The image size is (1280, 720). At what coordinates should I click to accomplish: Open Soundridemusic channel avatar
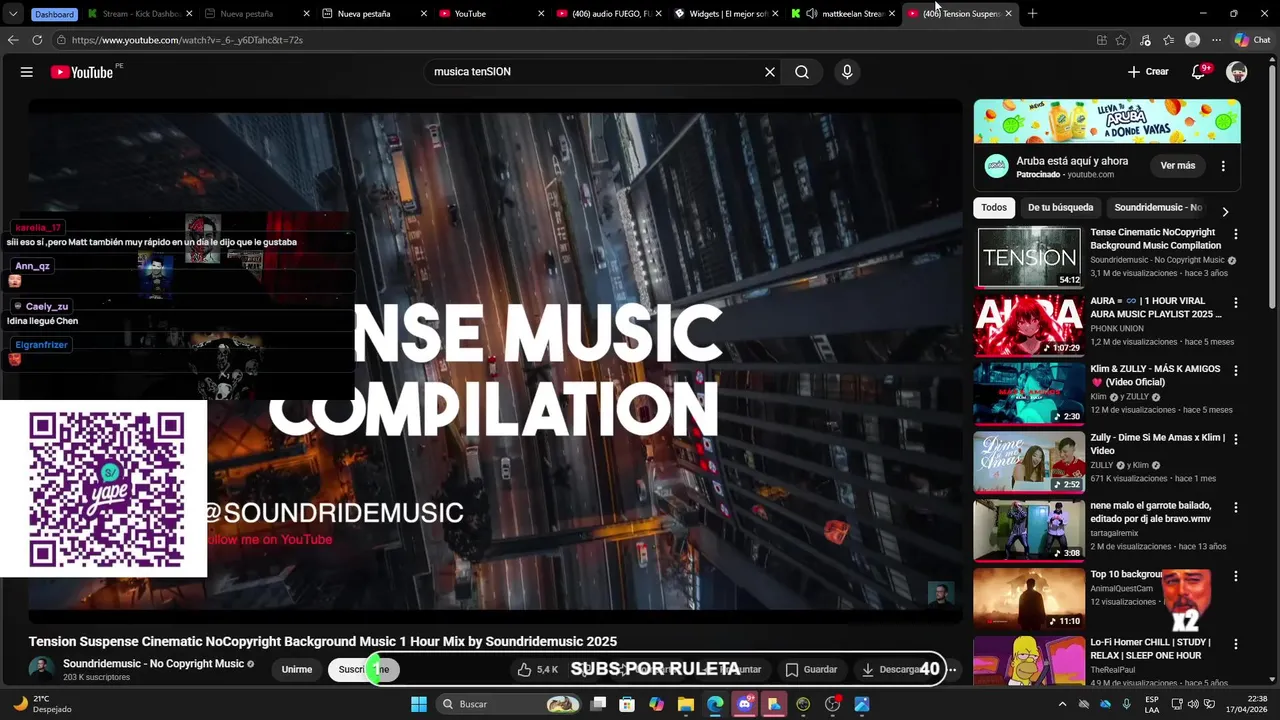point(42,669)
